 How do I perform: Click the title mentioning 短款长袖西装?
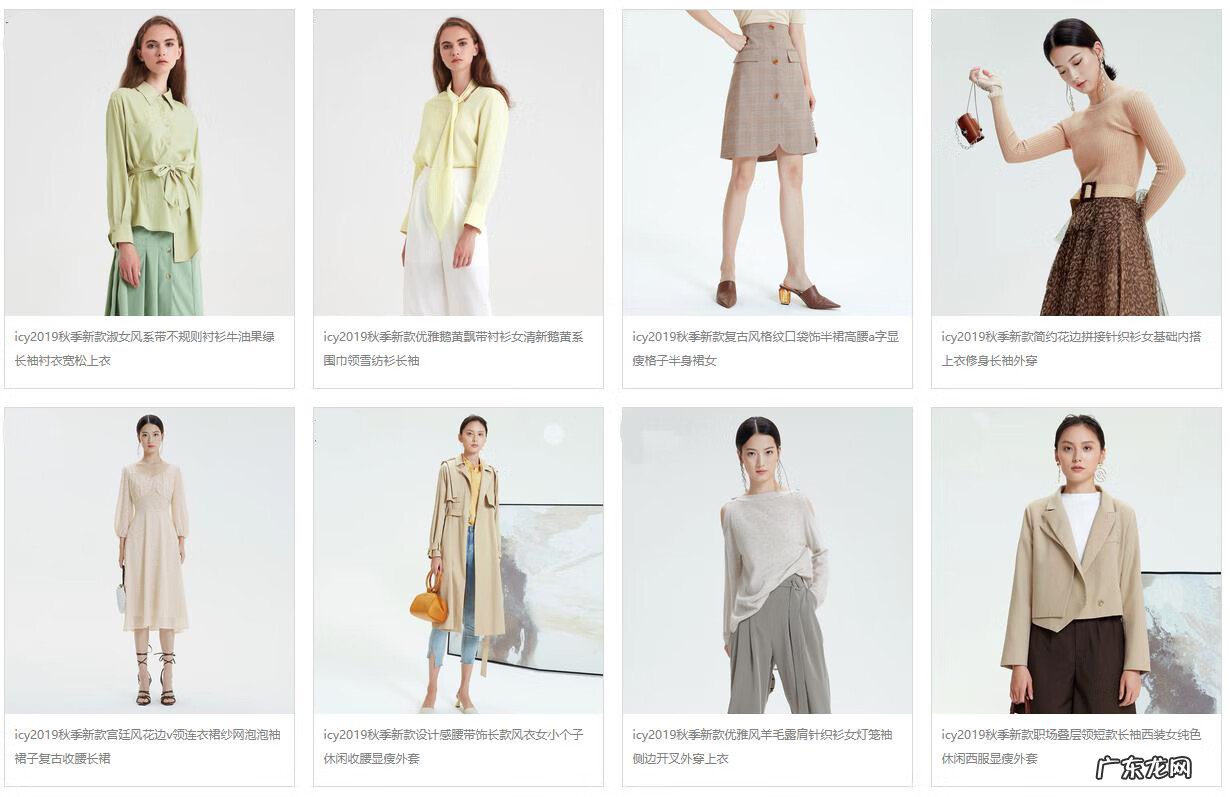(x=1071, y=746)
